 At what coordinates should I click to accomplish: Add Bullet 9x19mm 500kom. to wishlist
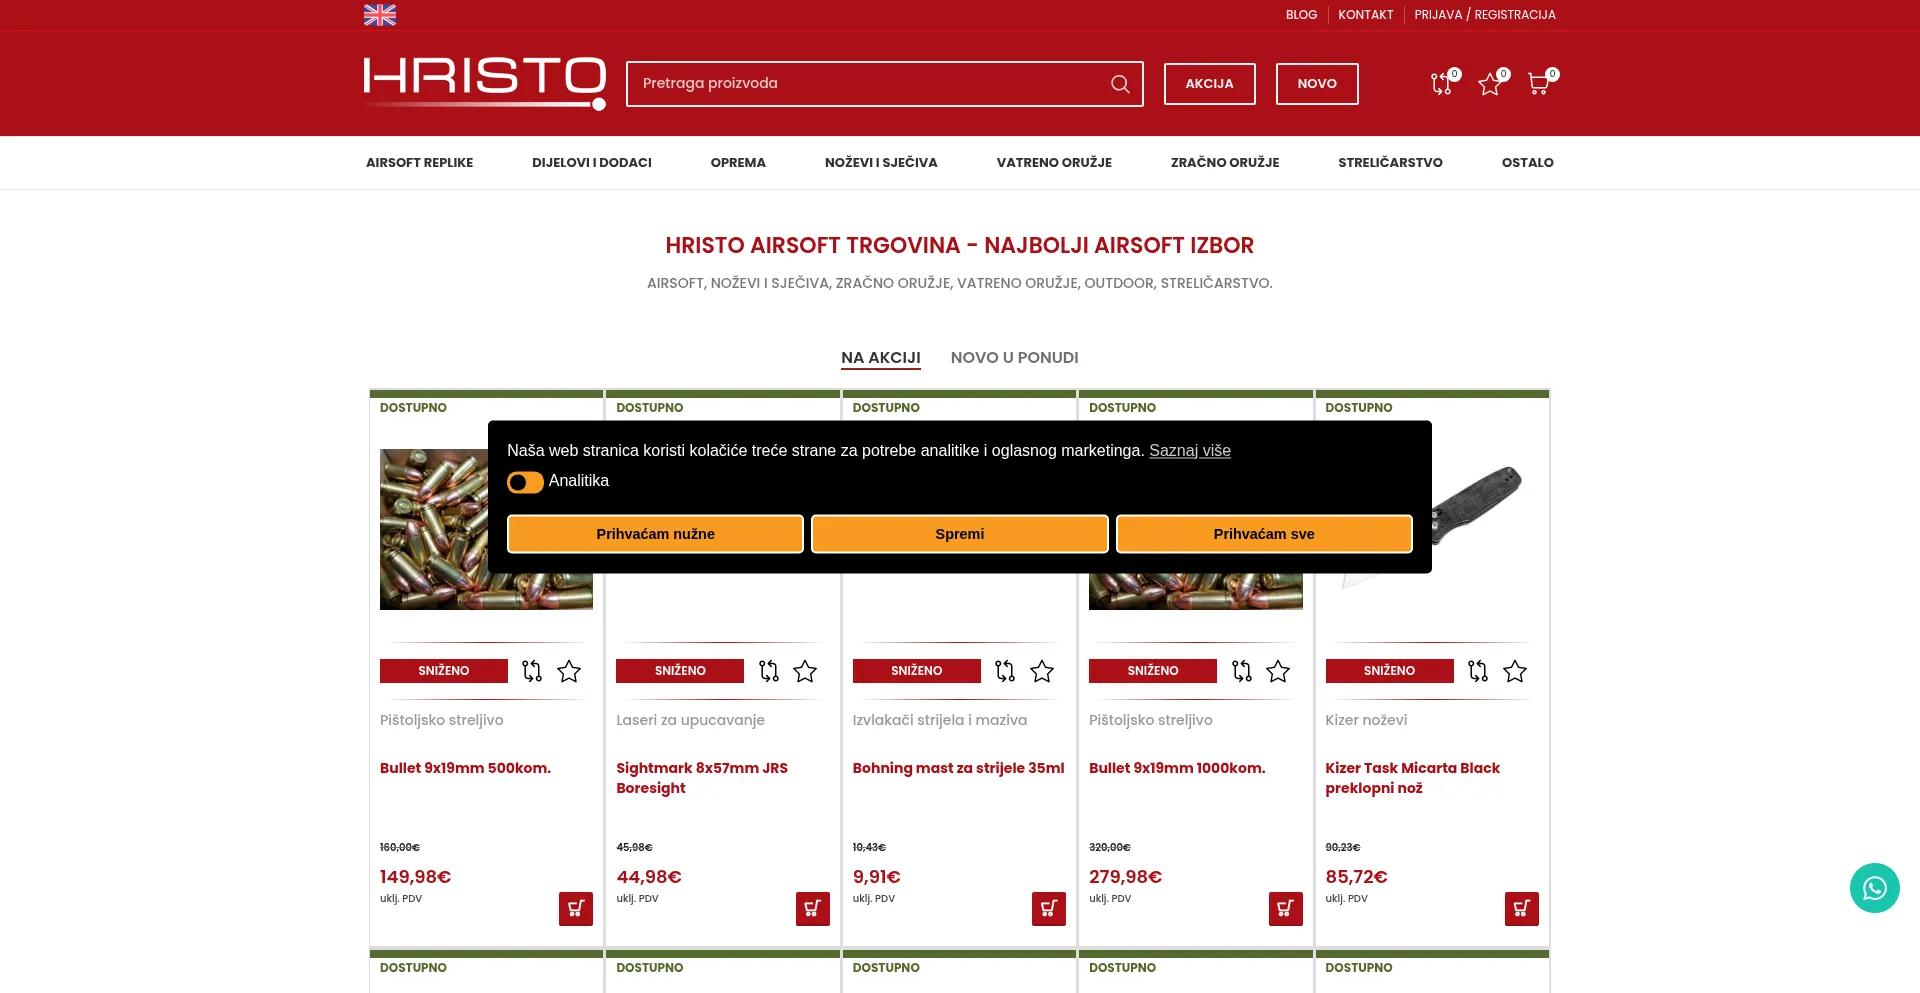pyautogui.click(x=569, y=671)
